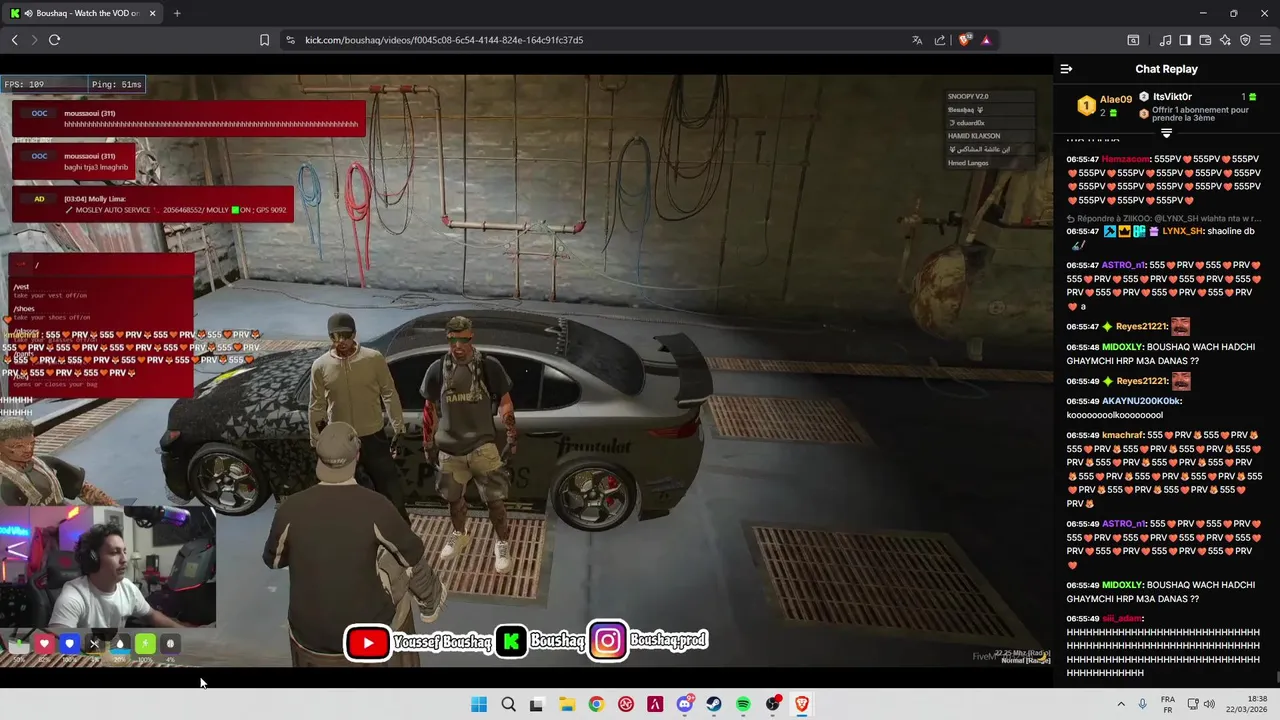Viewport: 1280px width, 720px height.
Task: Open the browser hamburger menu
Action: point(1265,40)
